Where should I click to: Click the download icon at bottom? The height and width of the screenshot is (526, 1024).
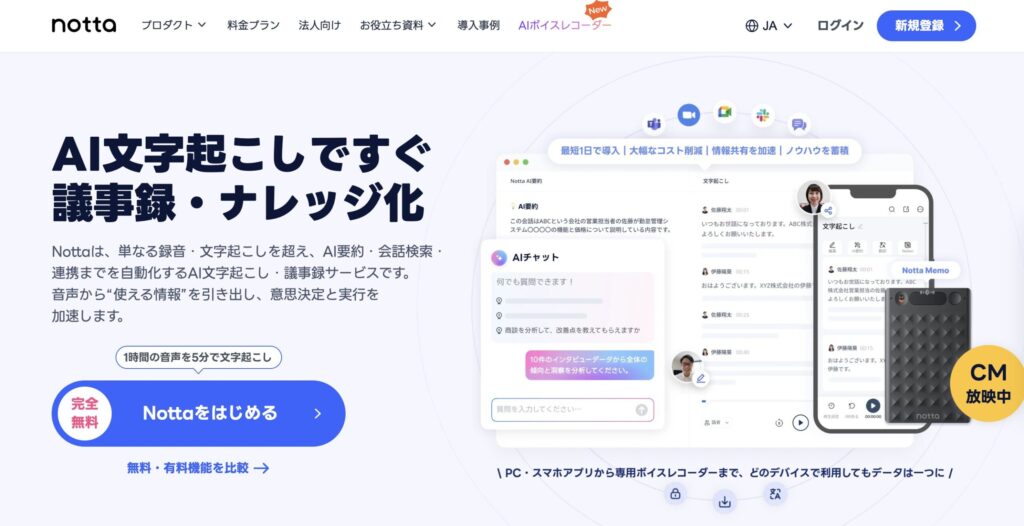click(x=724, y=502)
